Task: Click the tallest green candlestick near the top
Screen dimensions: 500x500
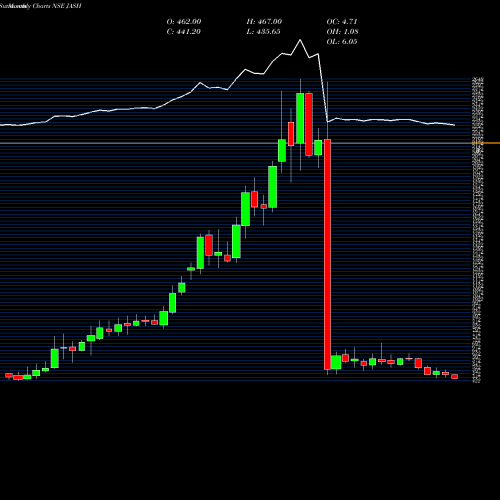Action: click(x=300, y=118)
